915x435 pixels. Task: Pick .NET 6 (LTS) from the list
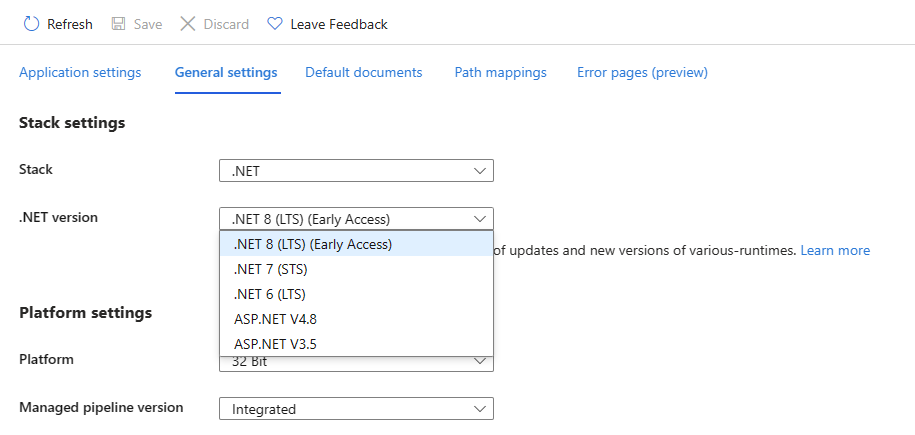point(357,294)
